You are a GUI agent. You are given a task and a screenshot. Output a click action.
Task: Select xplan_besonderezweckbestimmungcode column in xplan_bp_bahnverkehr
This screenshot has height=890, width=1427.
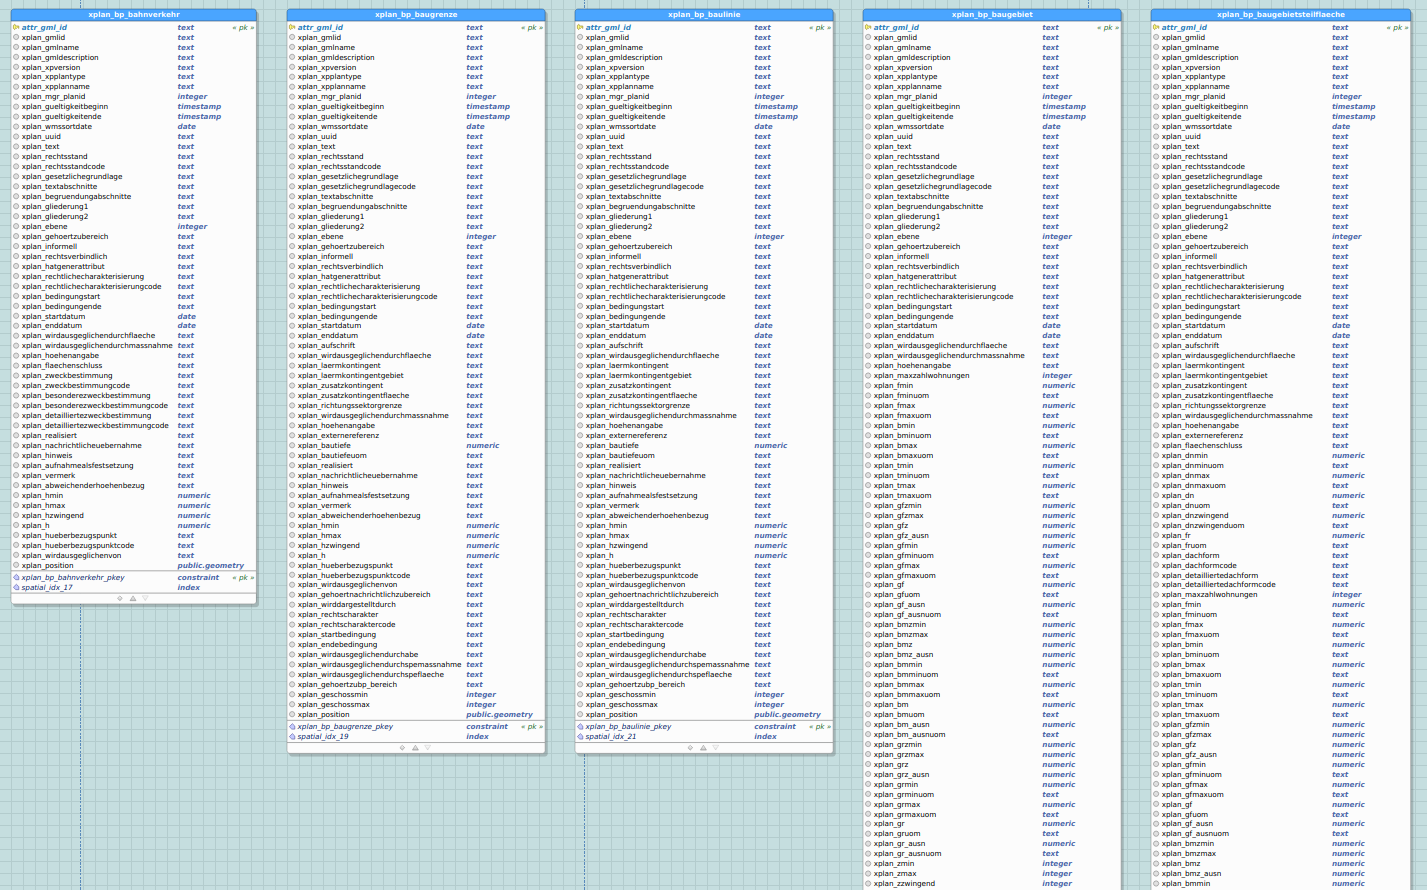134,406
